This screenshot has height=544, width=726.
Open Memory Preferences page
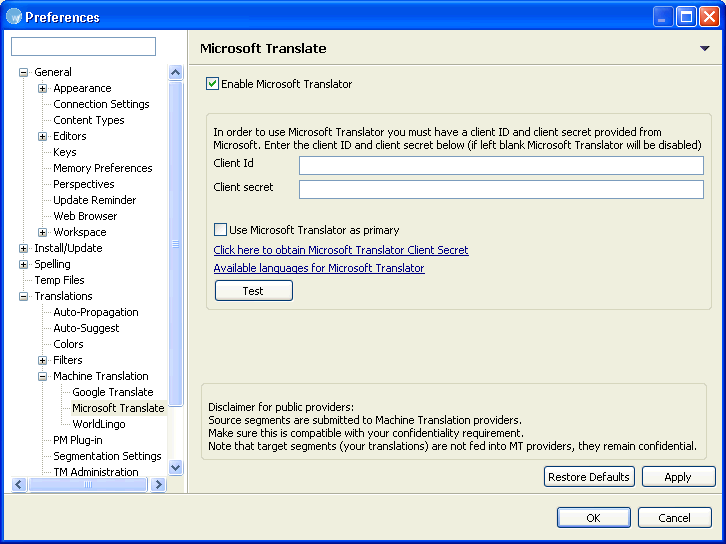click(102, 168)
